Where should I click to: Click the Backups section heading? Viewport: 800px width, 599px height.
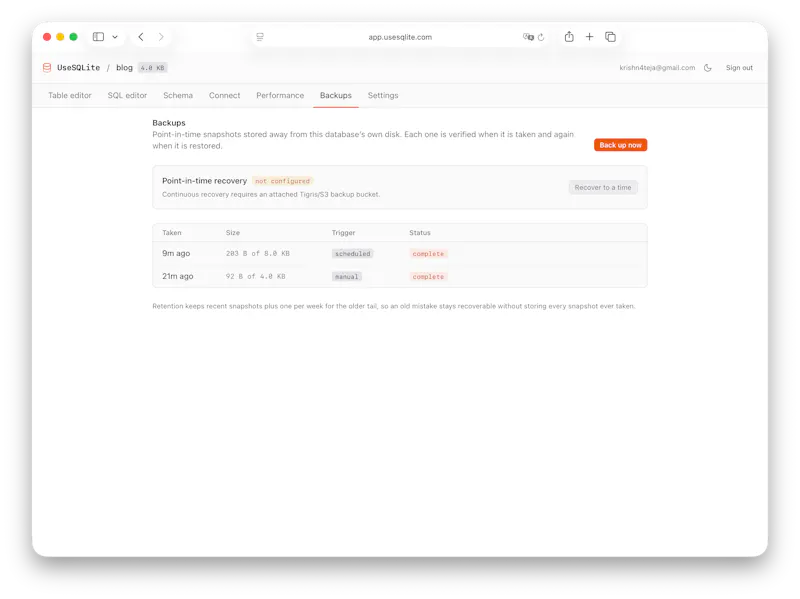click(x=169, y=122)
